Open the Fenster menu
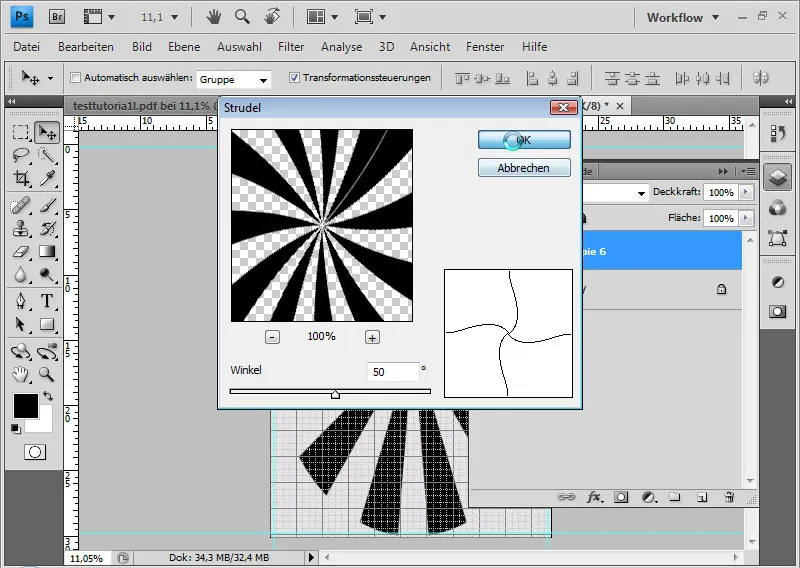This screenshot has height=568, width=800. pos(485,47)
